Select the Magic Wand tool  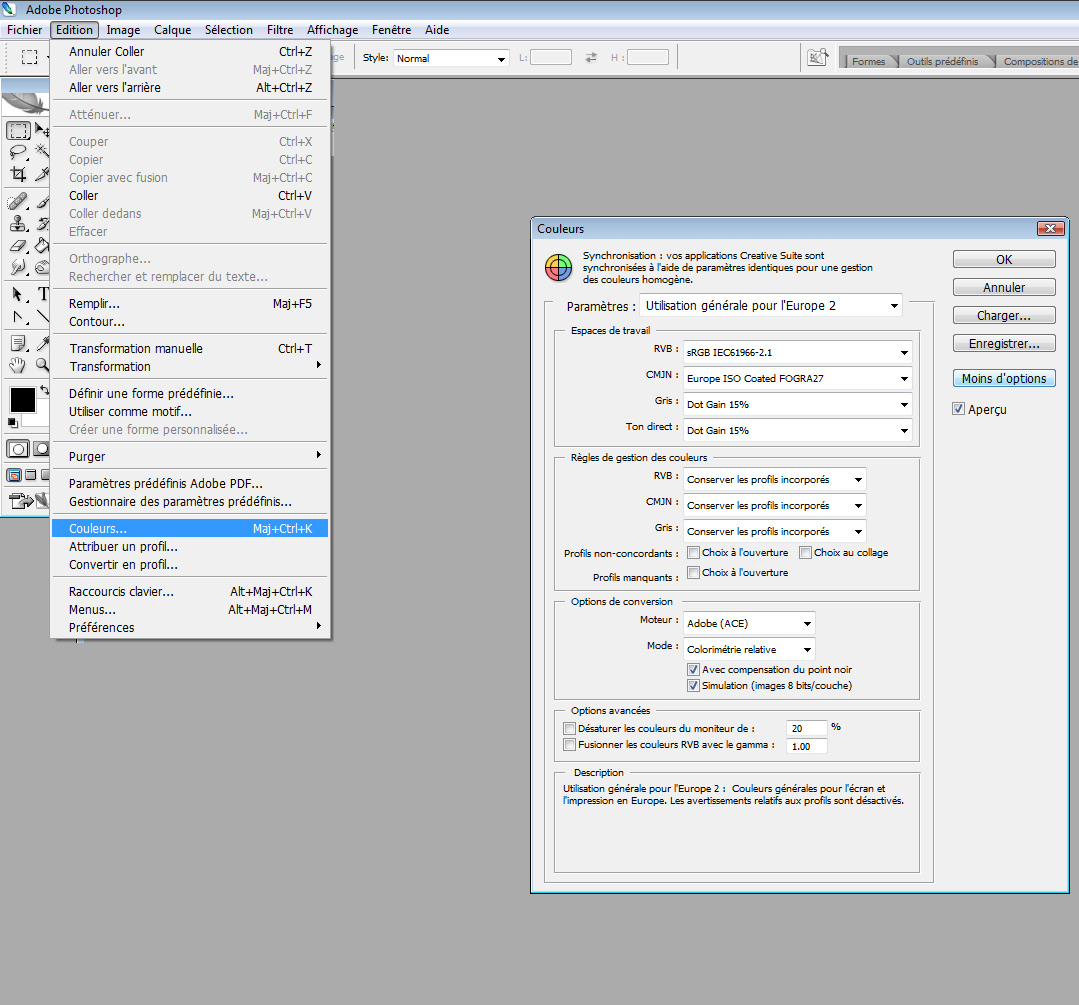[42, 151]
